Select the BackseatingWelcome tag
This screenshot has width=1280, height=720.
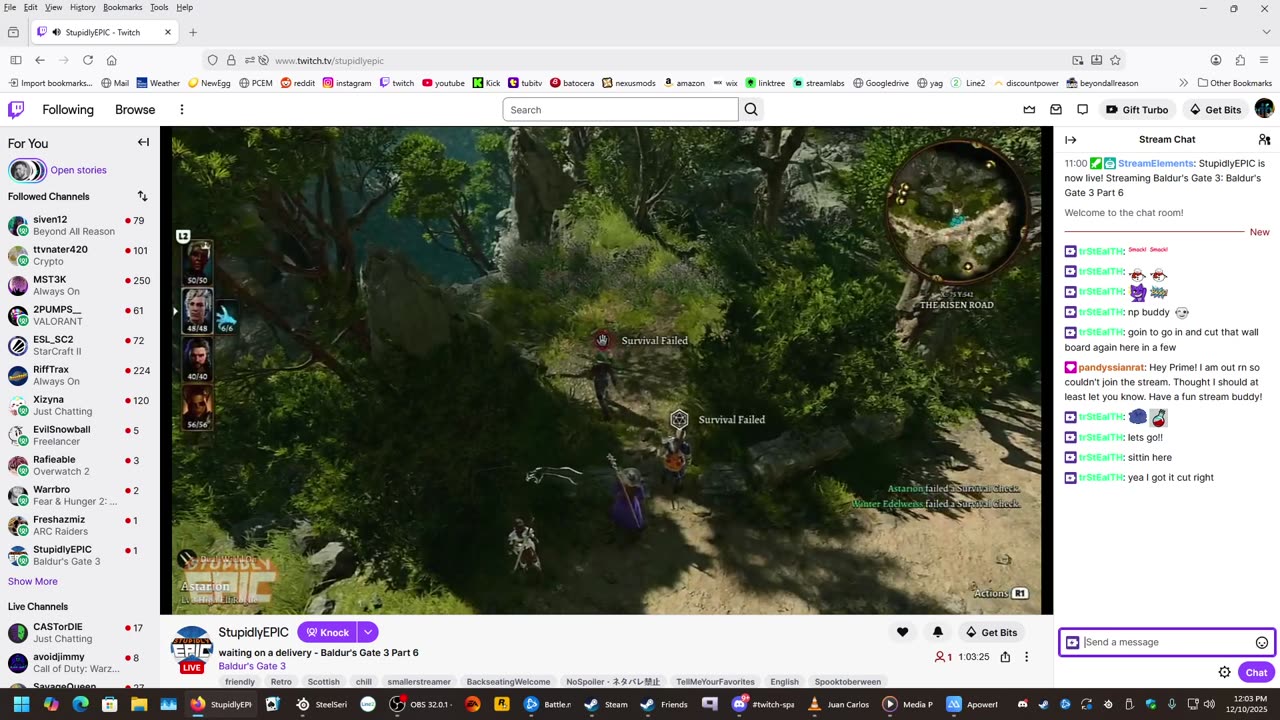click(x=509, y=682)
